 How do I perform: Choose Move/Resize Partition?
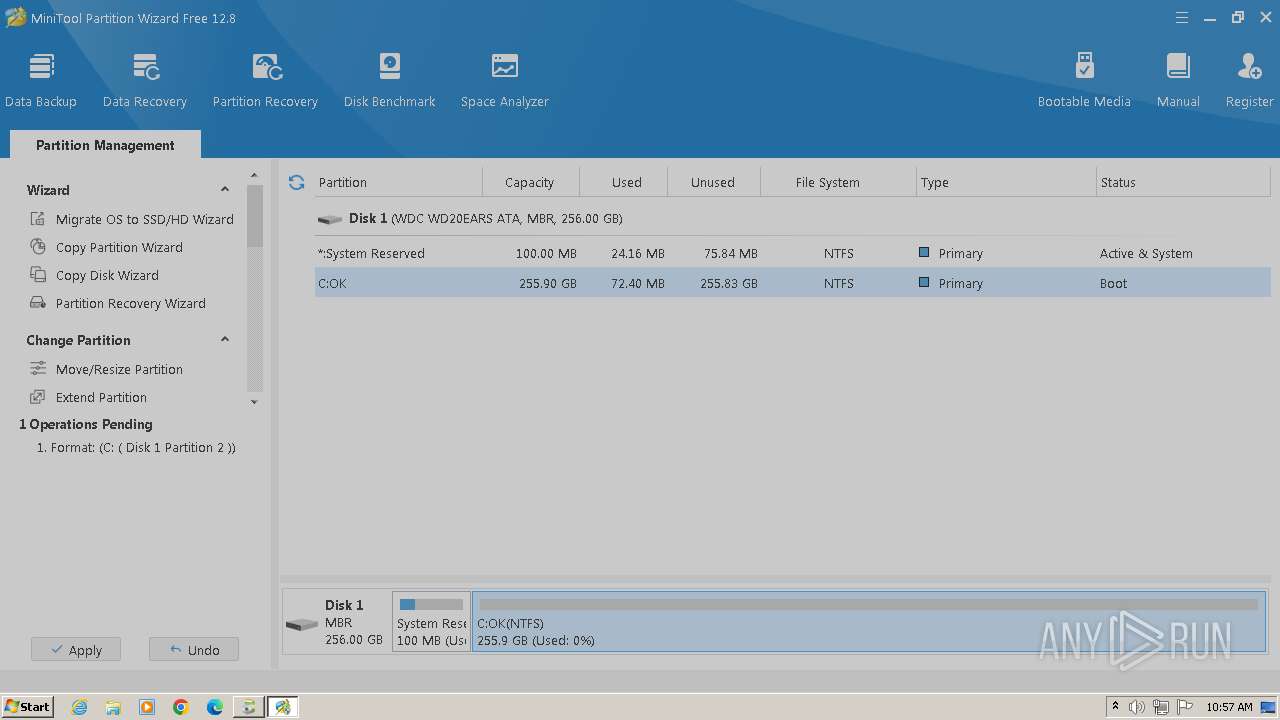click(x=106, y=369)
